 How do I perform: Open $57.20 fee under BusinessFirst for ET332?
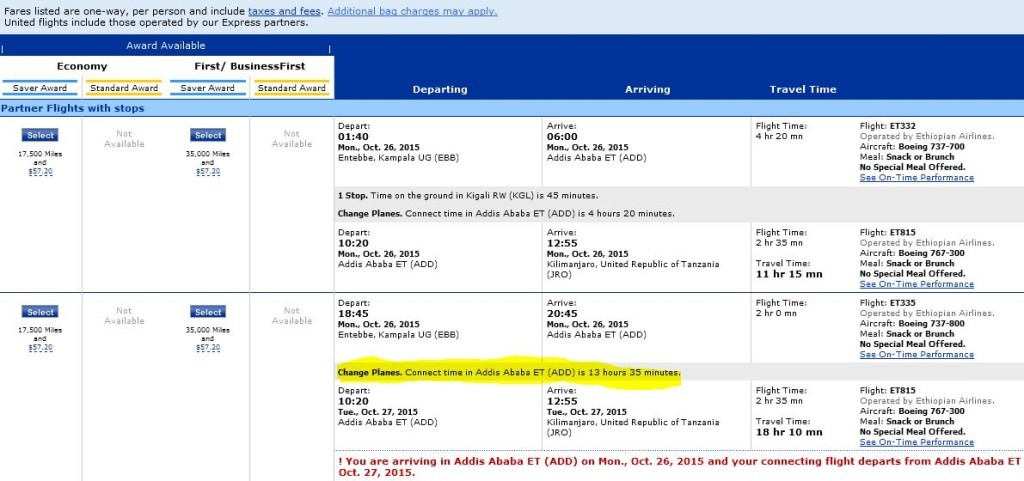coord(208,172)
